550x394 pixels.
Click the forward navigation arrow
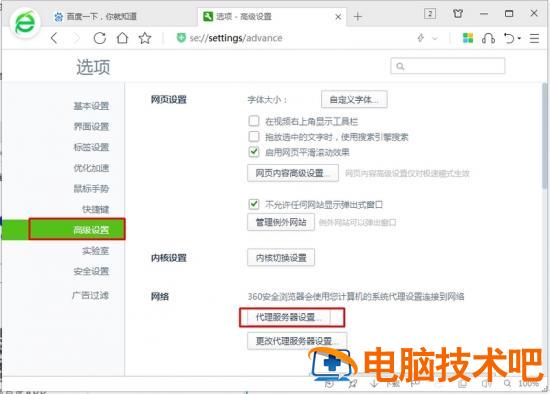tap(76, 38)
